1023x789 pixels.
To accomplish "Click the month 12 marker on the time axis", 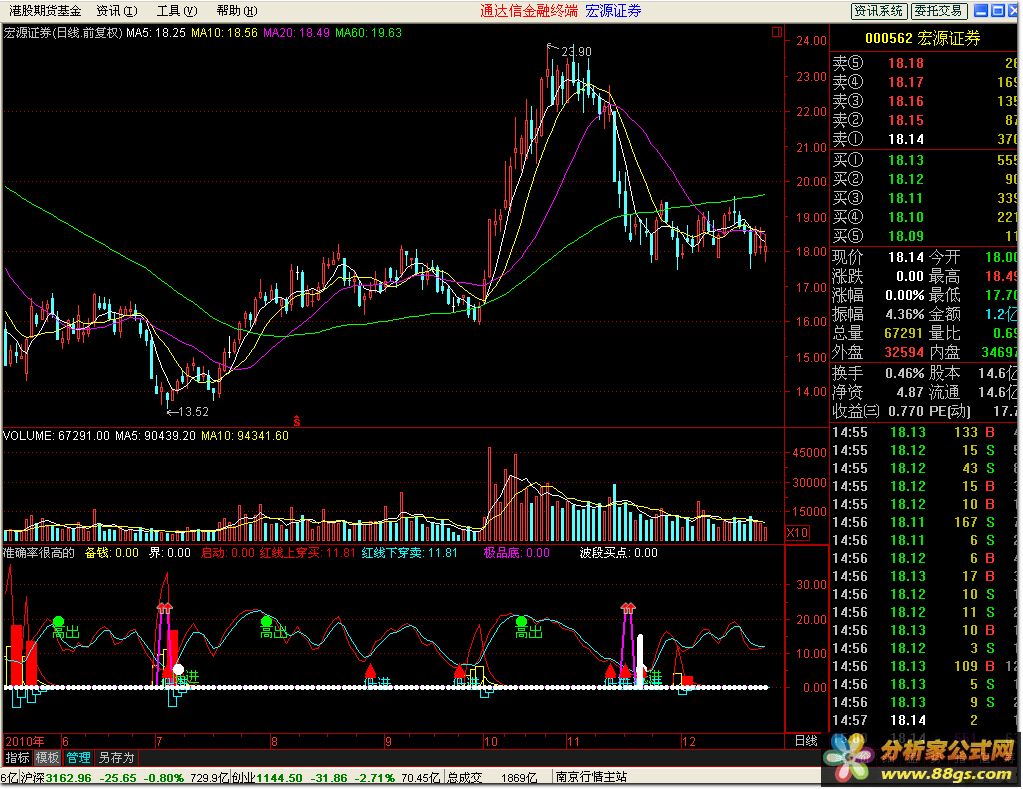I will coord(688,741).
